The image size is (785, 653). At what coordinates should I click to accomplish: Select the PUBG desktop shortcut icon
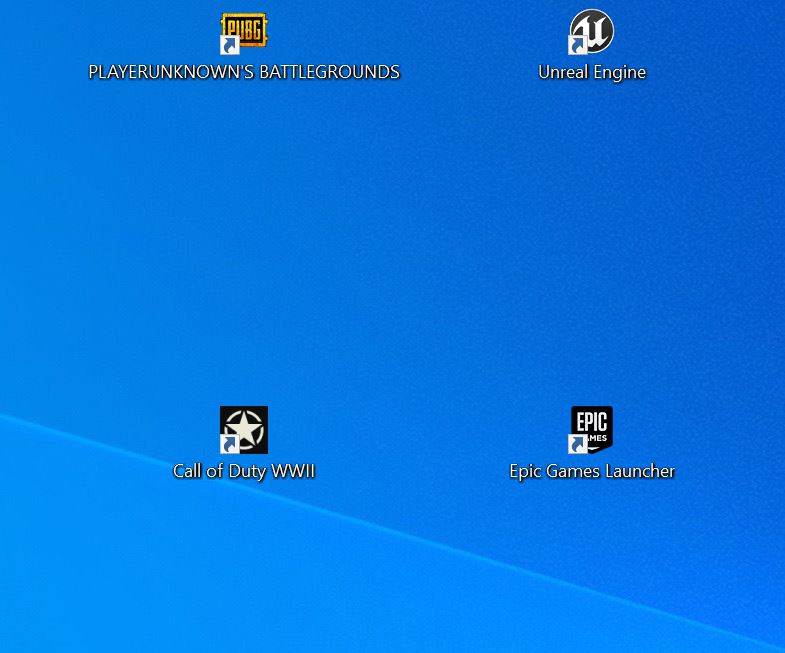244,32
